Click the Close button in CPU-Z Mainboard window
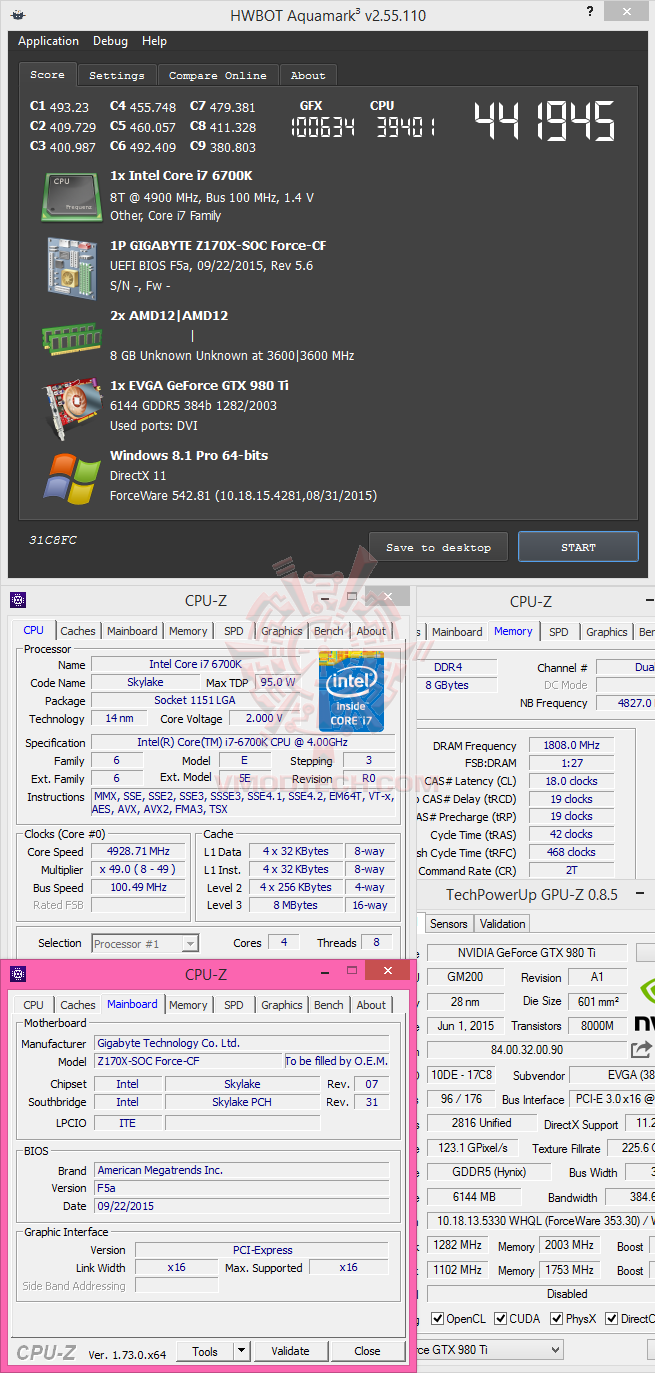This screenshot has height=1373, width=655. [x=367, y=1351]
